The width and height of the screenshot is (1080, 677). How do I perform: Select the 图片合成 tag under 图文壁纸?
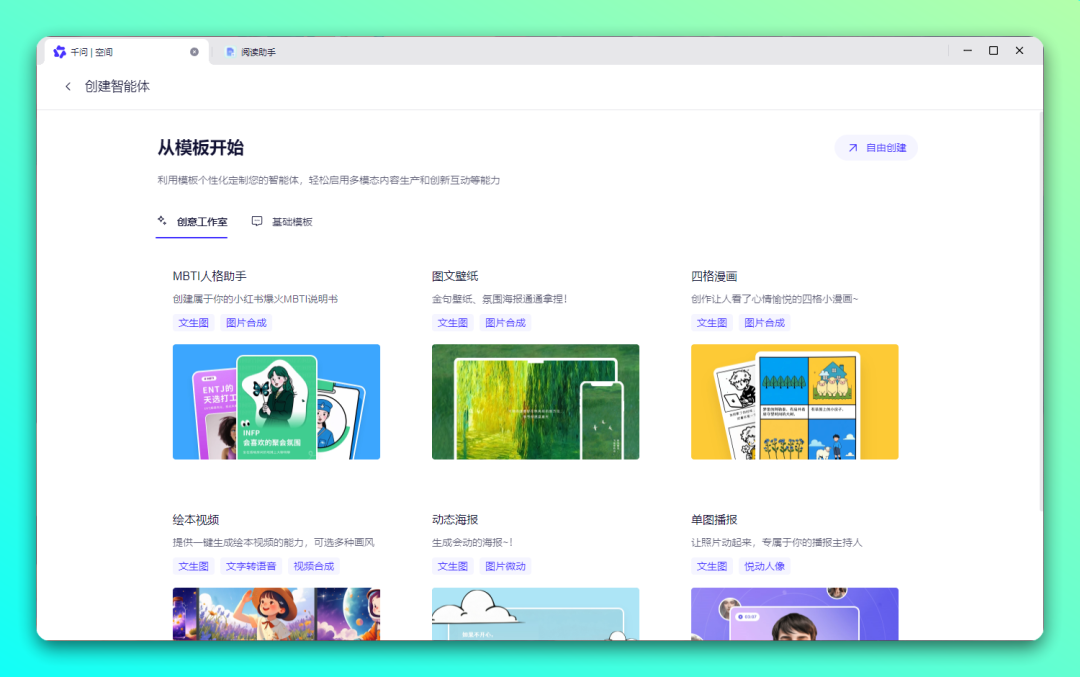point(505,322)
